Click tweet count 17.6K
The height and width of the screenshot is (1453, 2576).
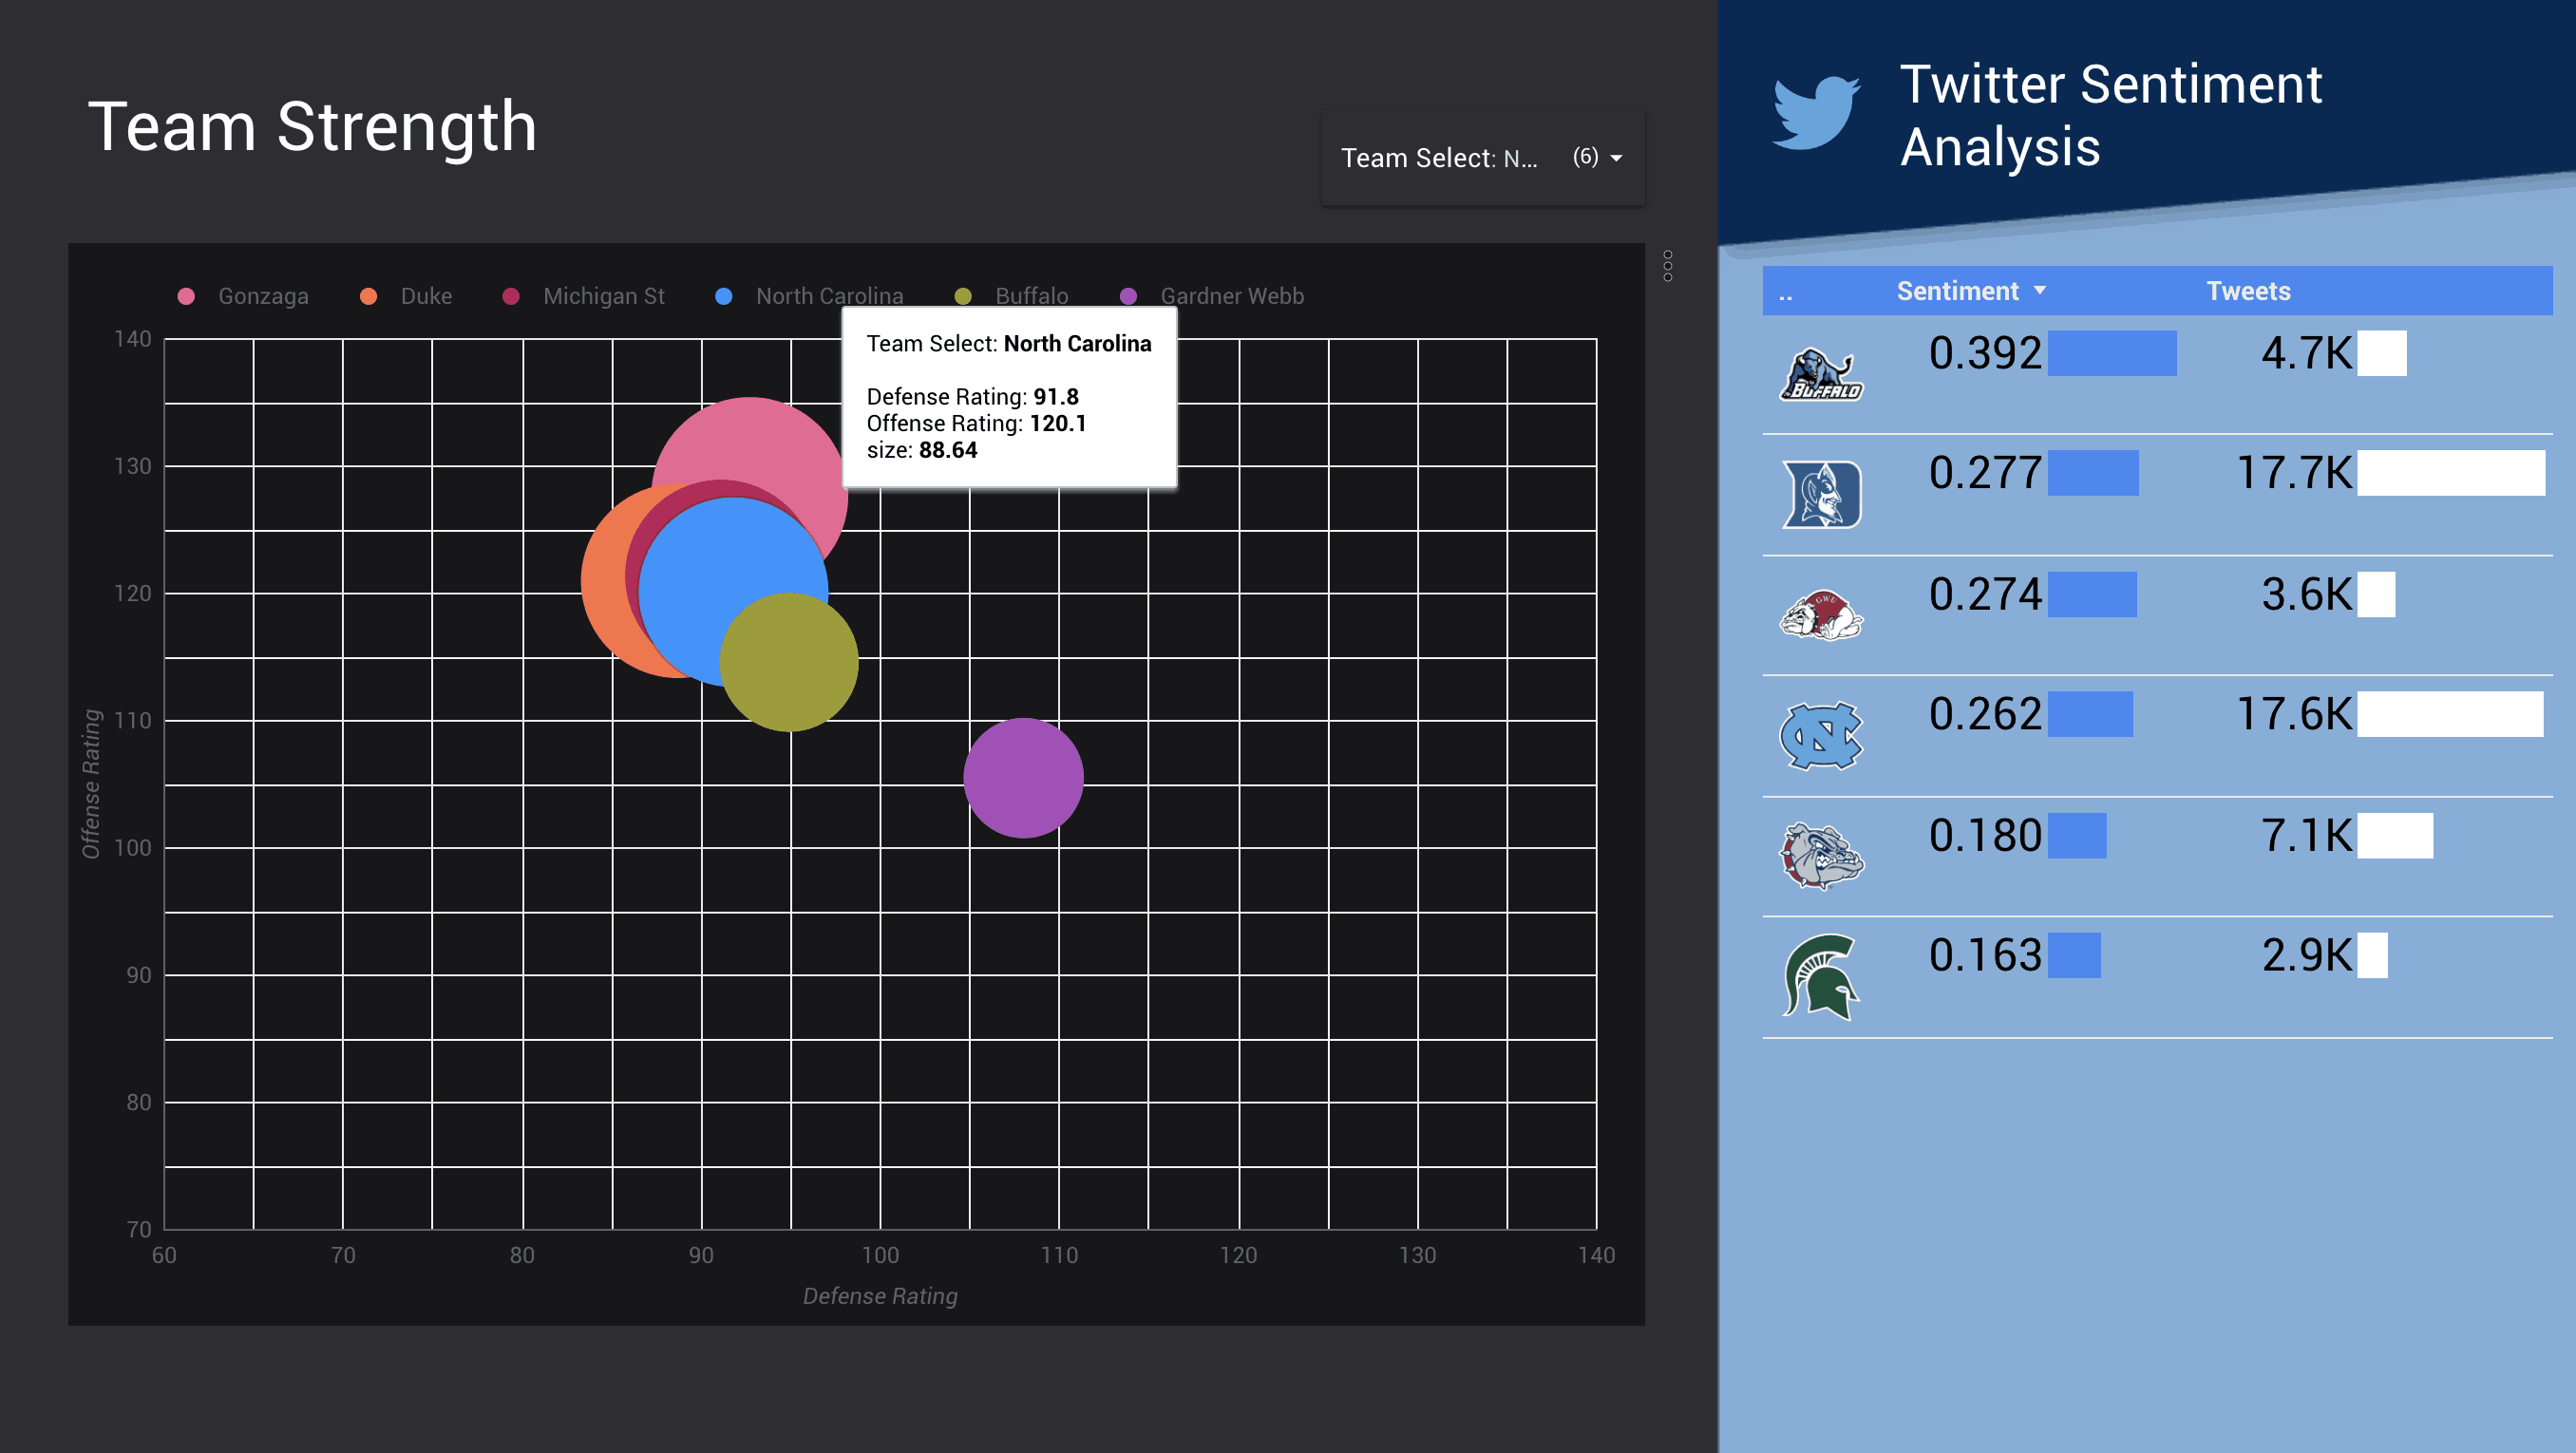point(2294,714)
